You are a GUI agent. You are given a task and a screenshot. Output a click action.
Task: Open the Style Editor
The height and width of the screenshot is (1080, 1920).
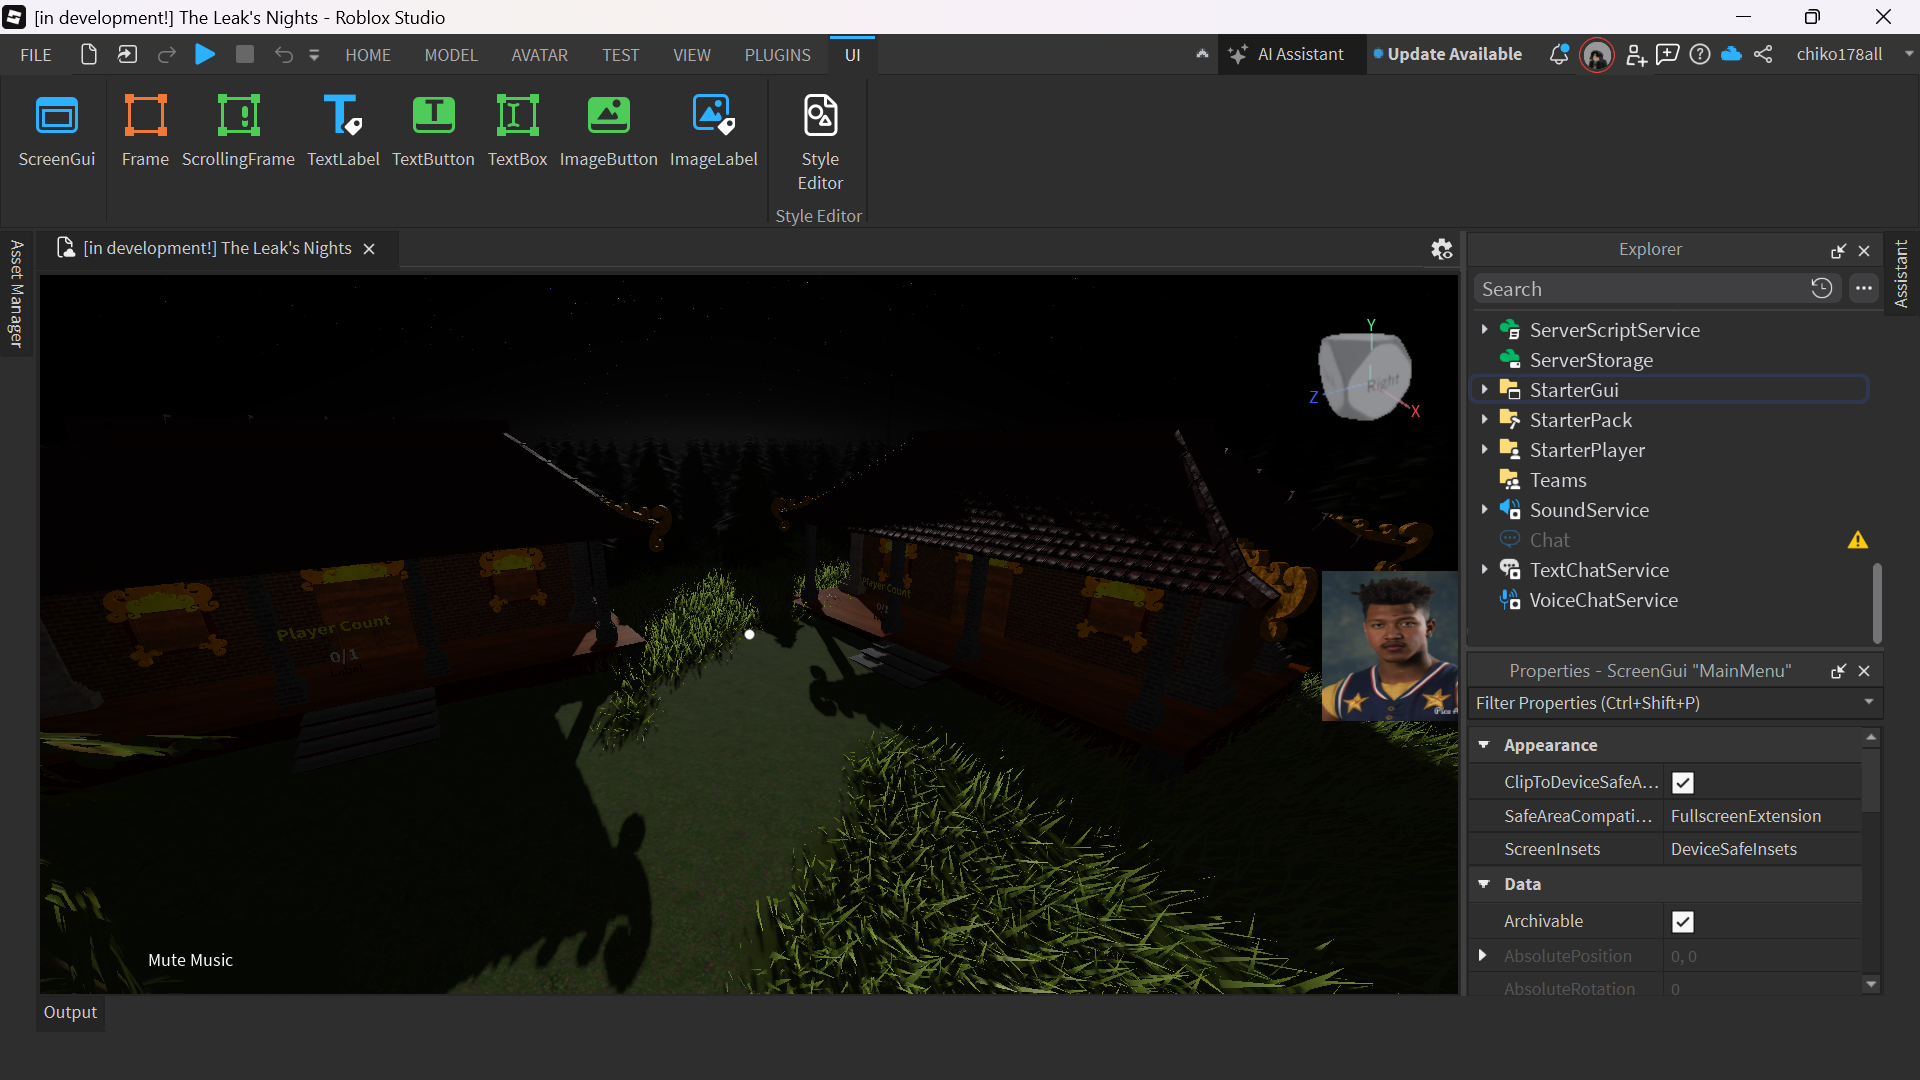819,140
